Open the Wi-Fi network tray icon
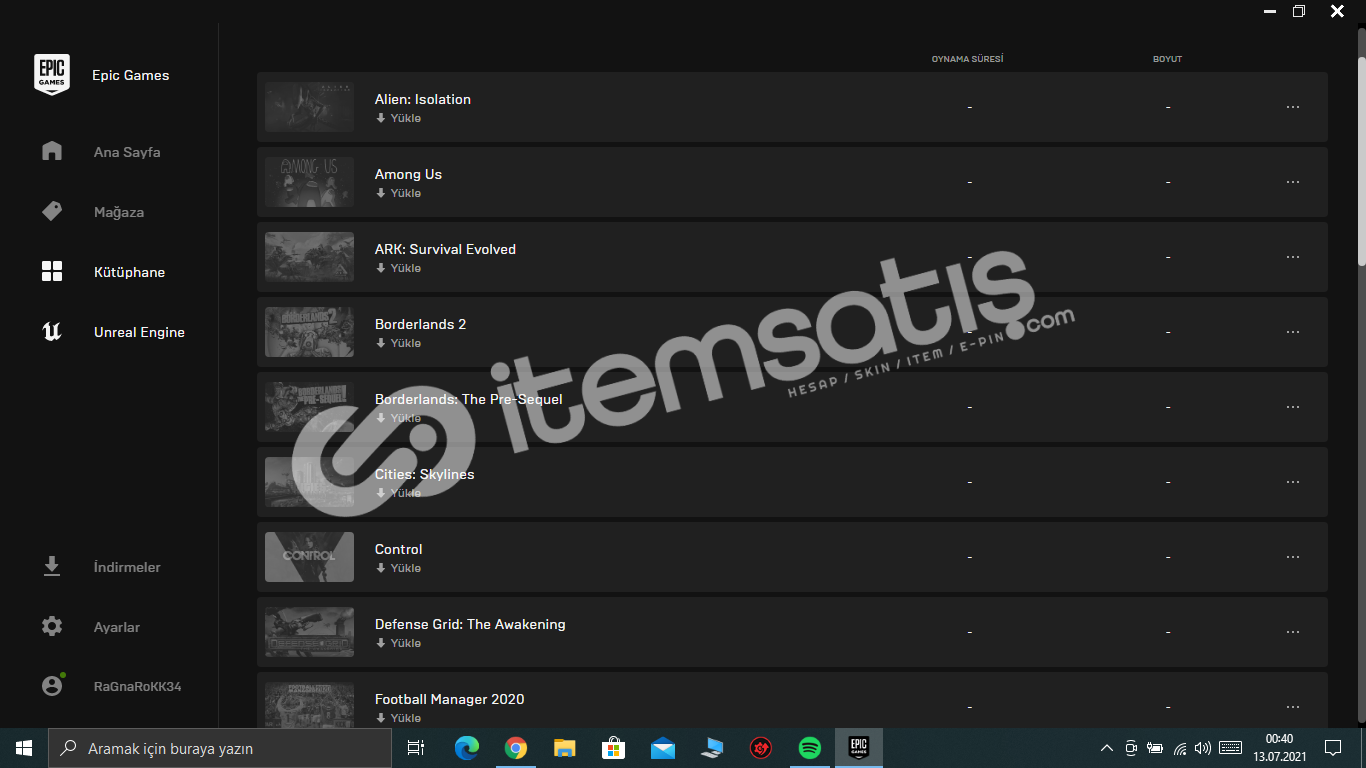 (1180, 748)
